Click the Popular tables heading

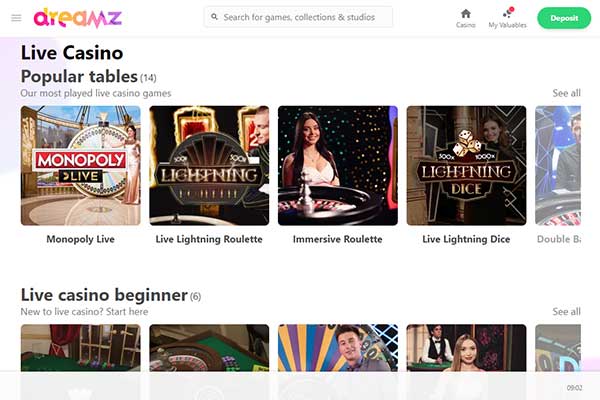tap(79, 77)
